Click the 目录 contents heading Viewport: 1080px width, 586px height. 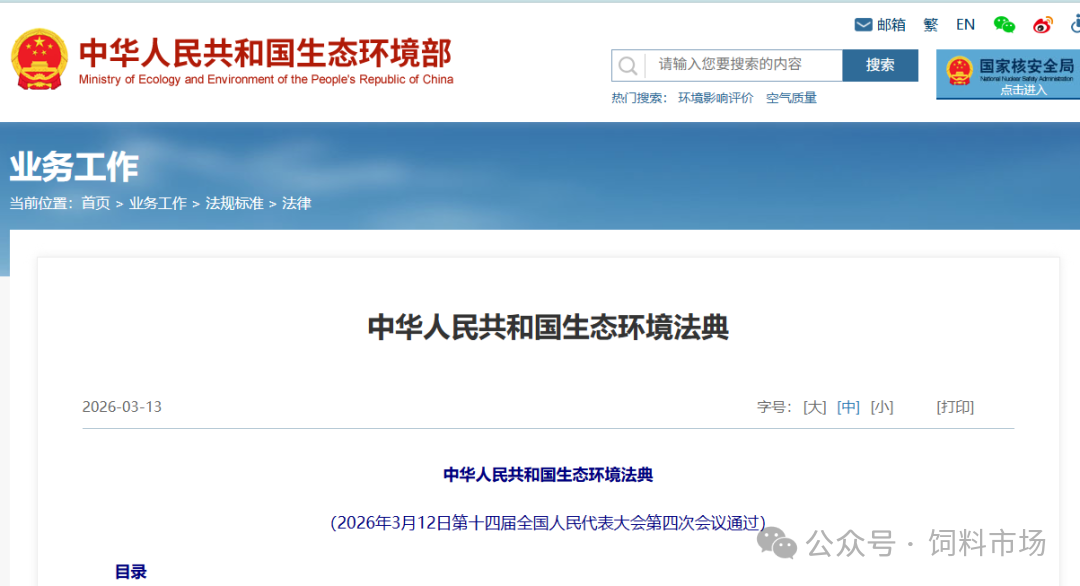131,572
